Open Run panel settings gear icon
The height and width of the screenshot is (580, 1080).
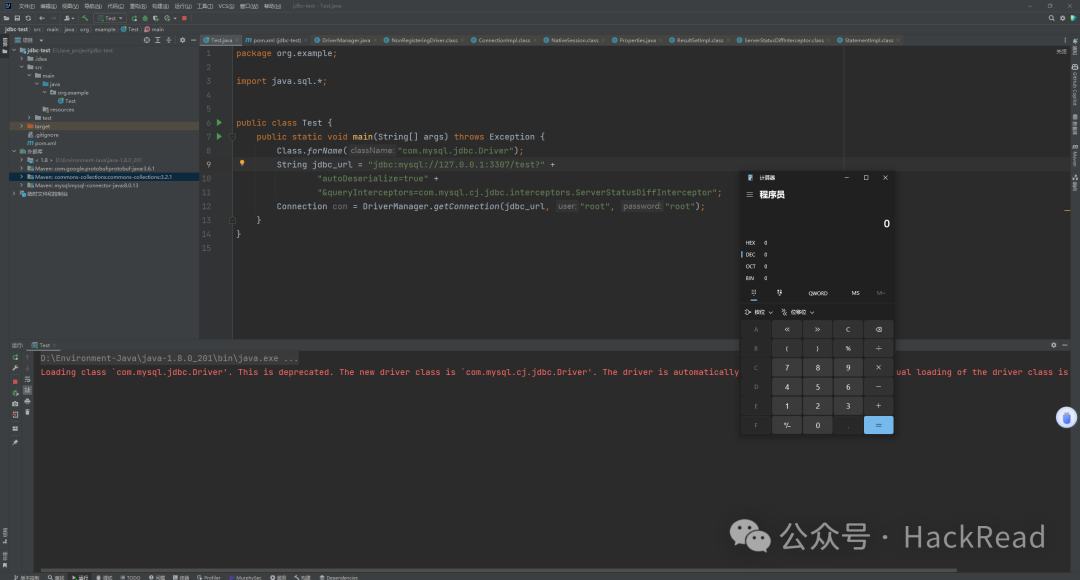point(1053,345)
